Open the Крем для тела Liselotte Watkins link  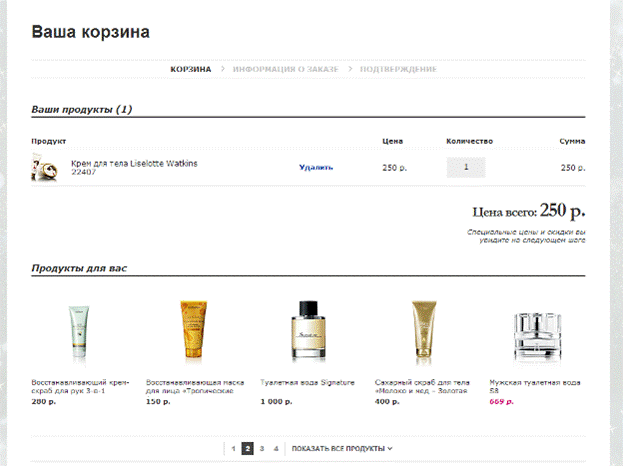[134, 163]
